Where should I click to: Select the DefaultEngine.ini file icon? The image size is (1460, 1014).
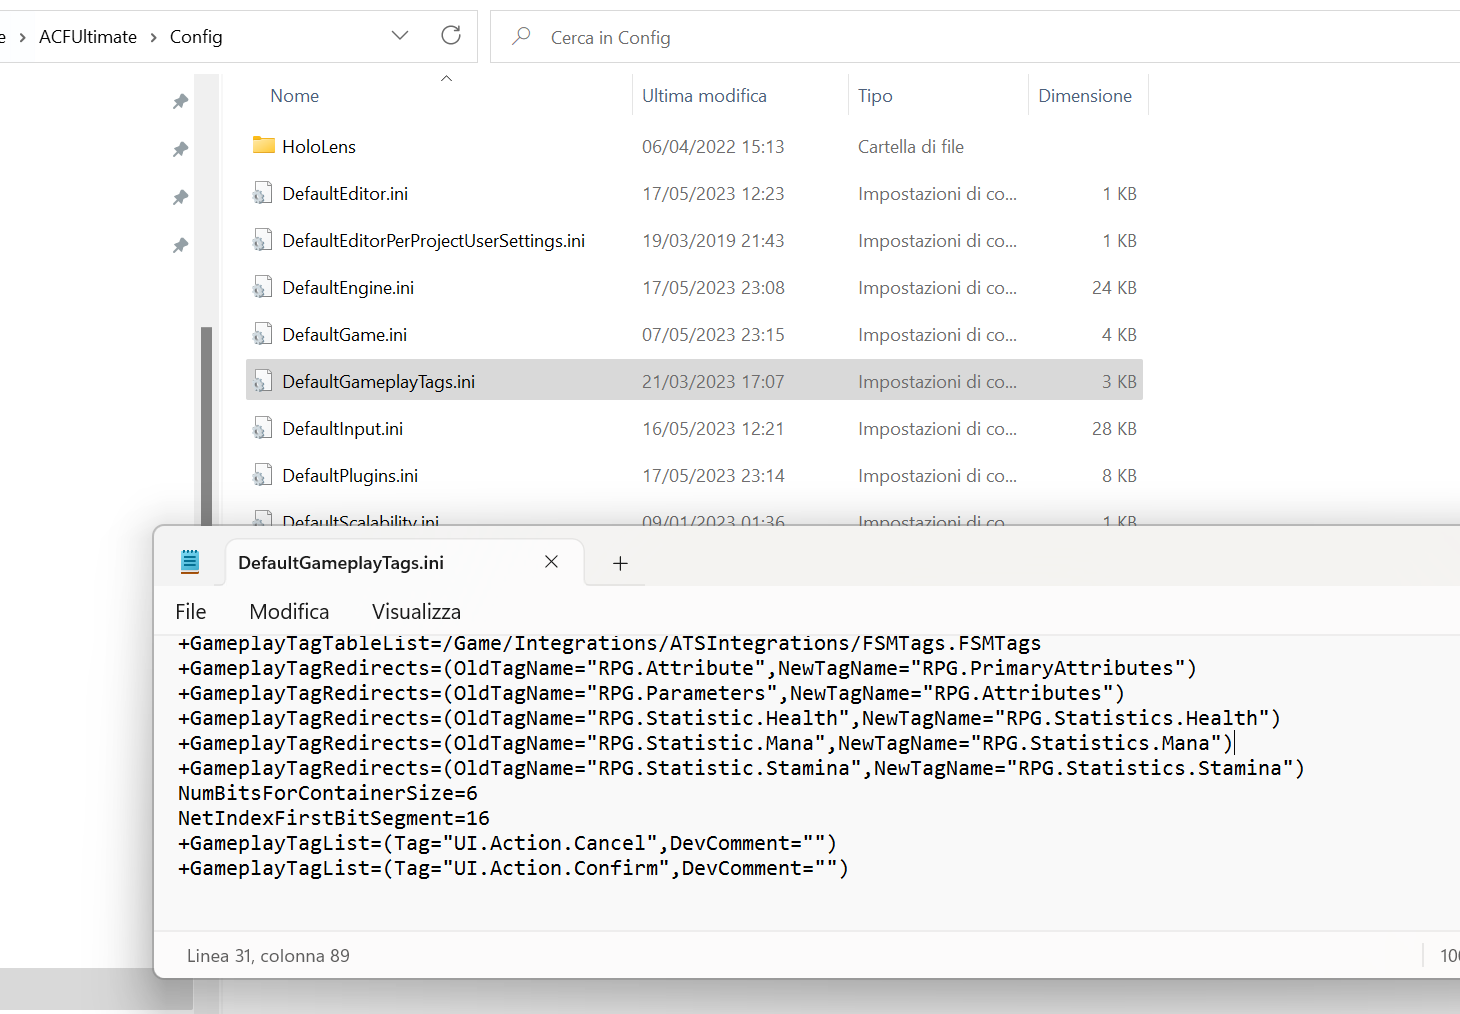coord(262,288)
